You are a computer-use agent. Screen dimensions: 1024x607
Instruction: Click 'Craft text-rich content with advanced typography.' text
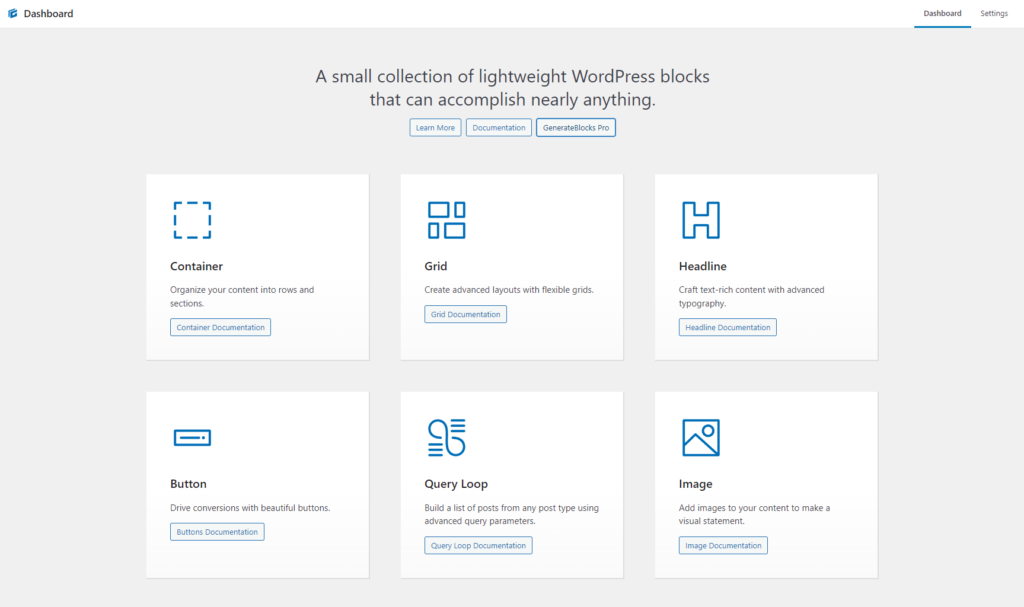[752, 297]
